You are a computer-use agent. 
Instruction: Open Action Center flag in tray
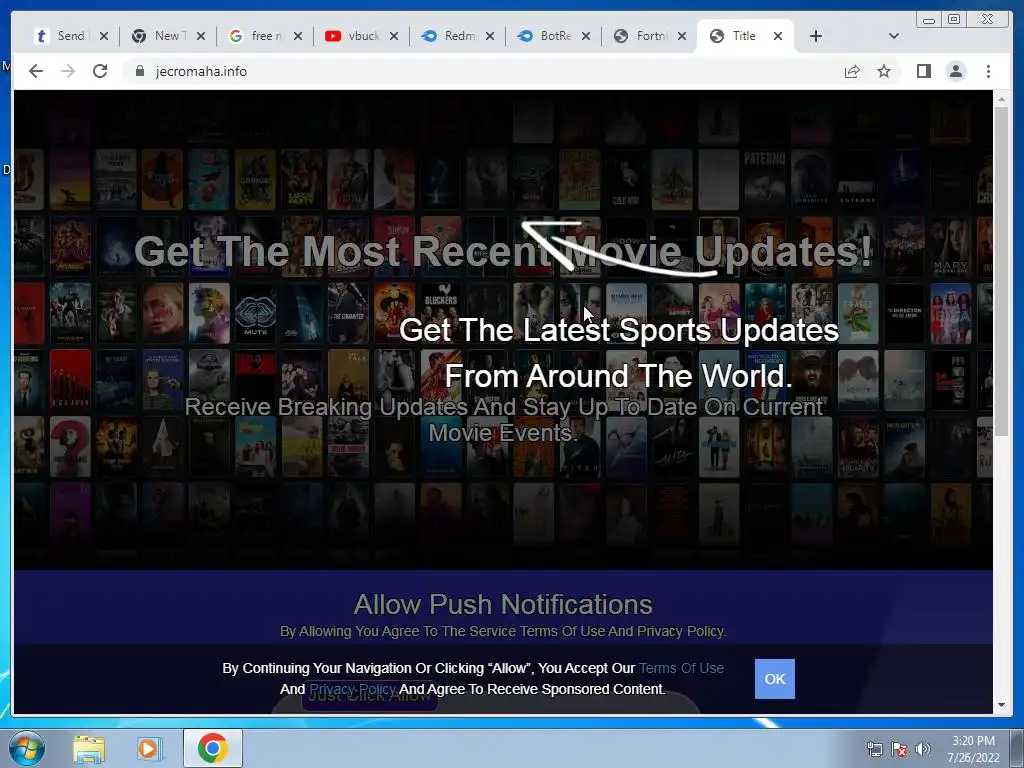pos(899,749)
